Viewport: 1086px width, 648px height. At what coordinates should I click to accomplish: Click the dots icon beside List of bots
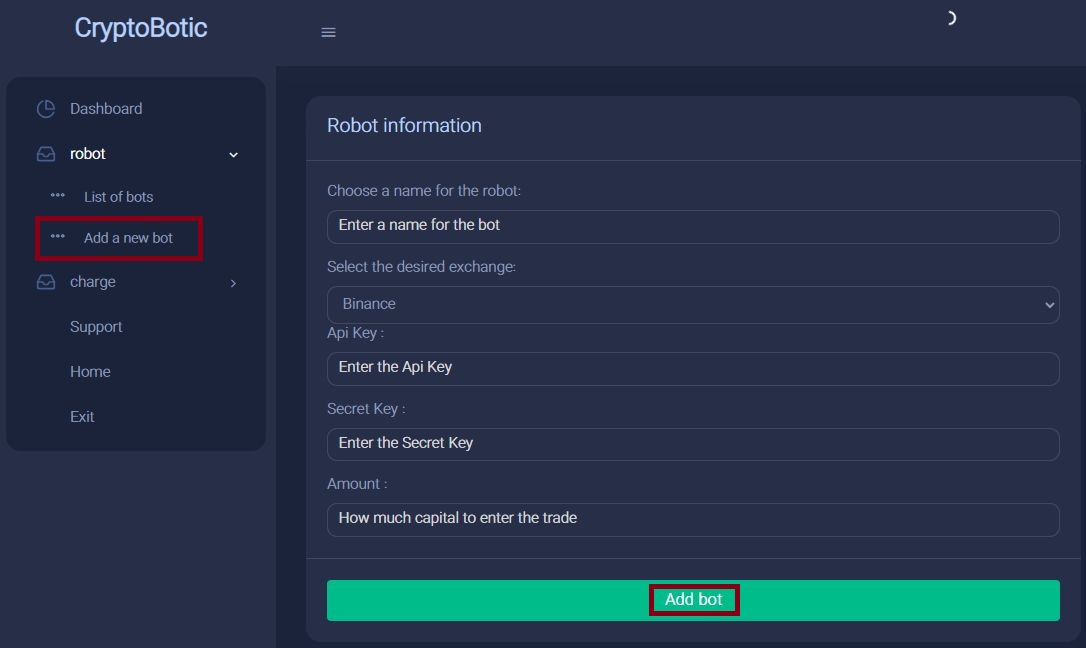[58, 196]
